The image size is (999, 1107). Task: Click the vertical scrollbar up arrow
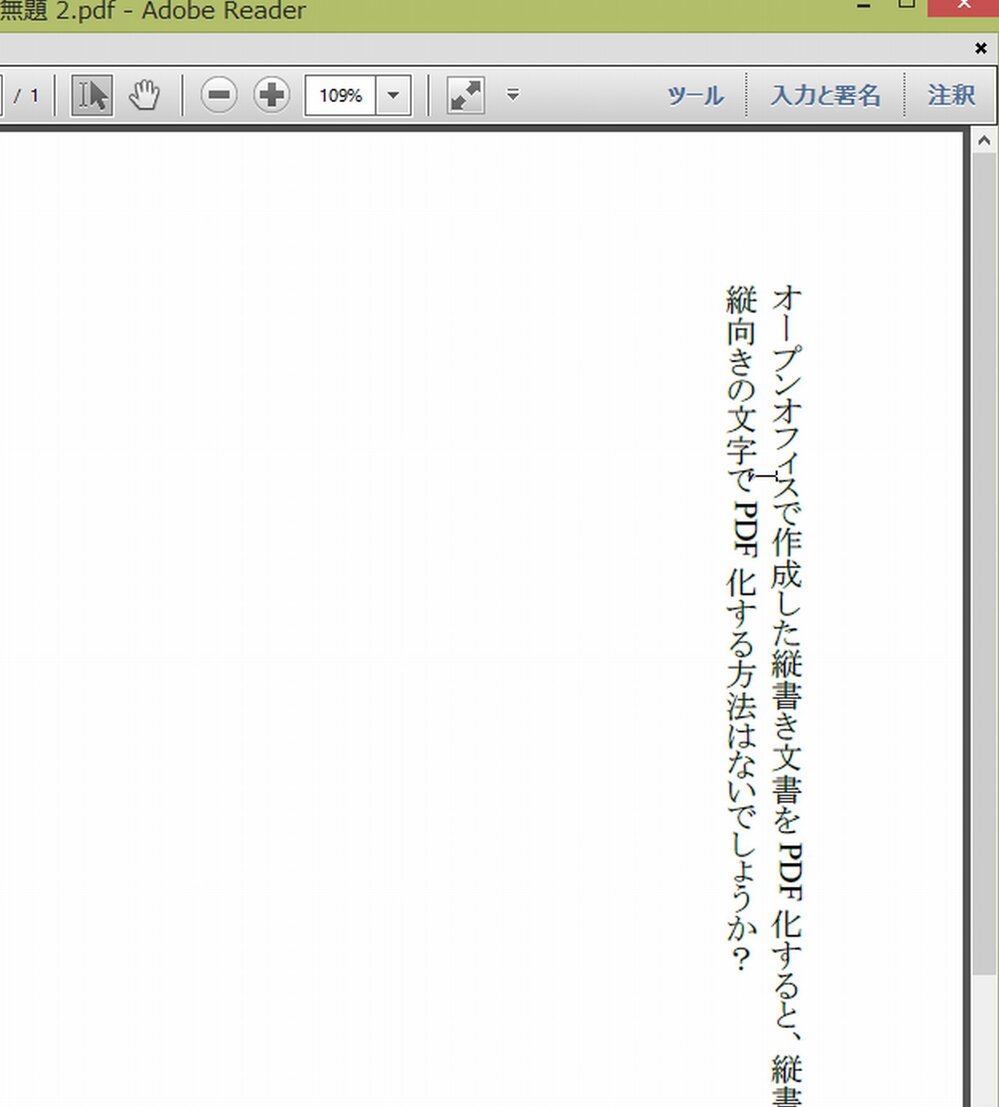[984, 140]
